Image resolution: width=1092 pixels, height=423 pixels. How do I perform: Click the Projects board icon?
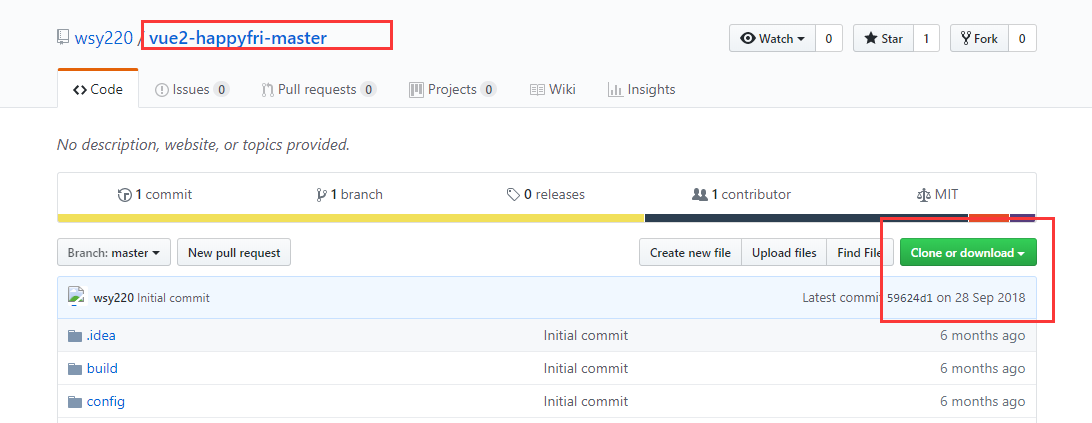click(416, 89)
